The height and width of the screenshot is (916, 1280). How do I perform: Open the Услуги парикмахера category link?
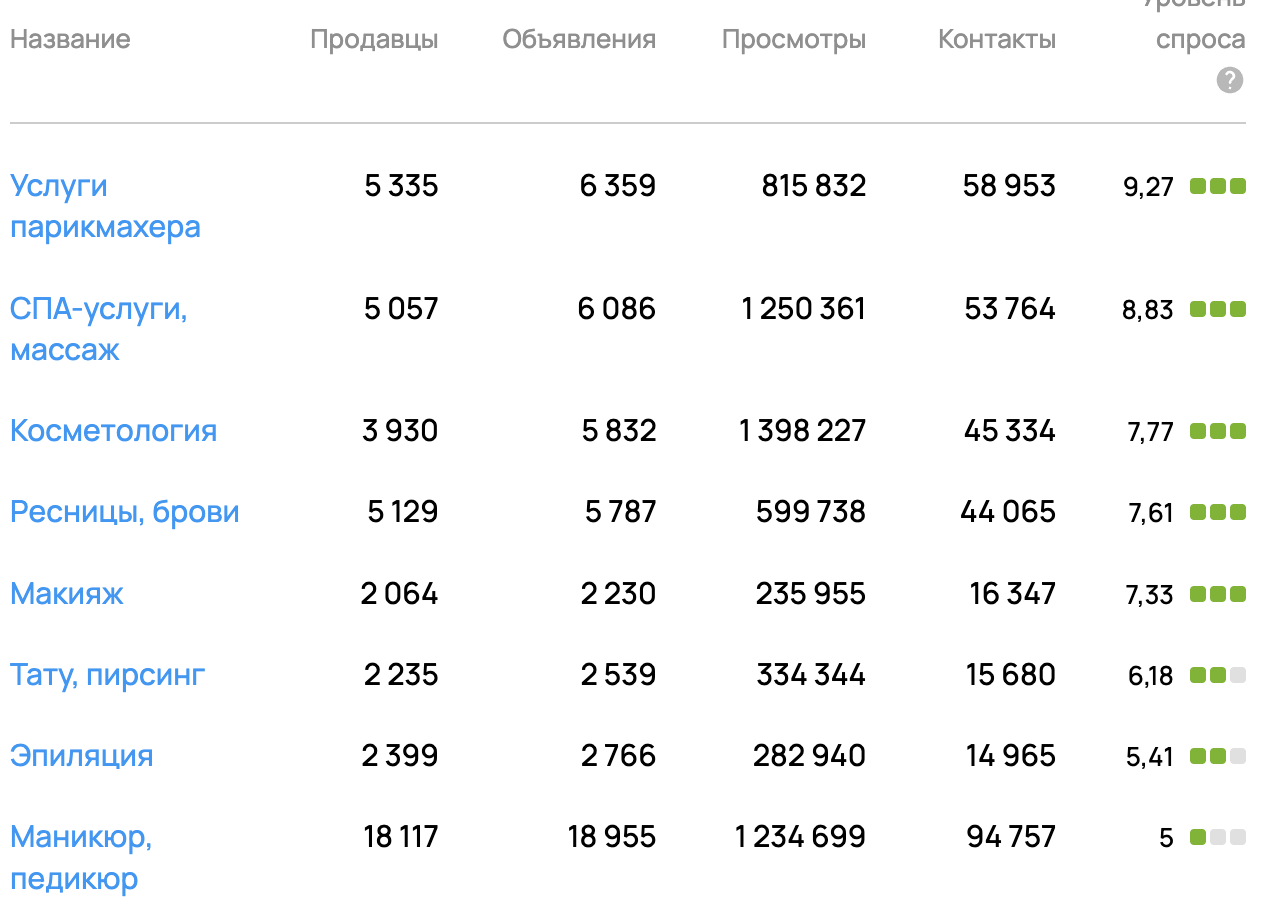[105, 206]
